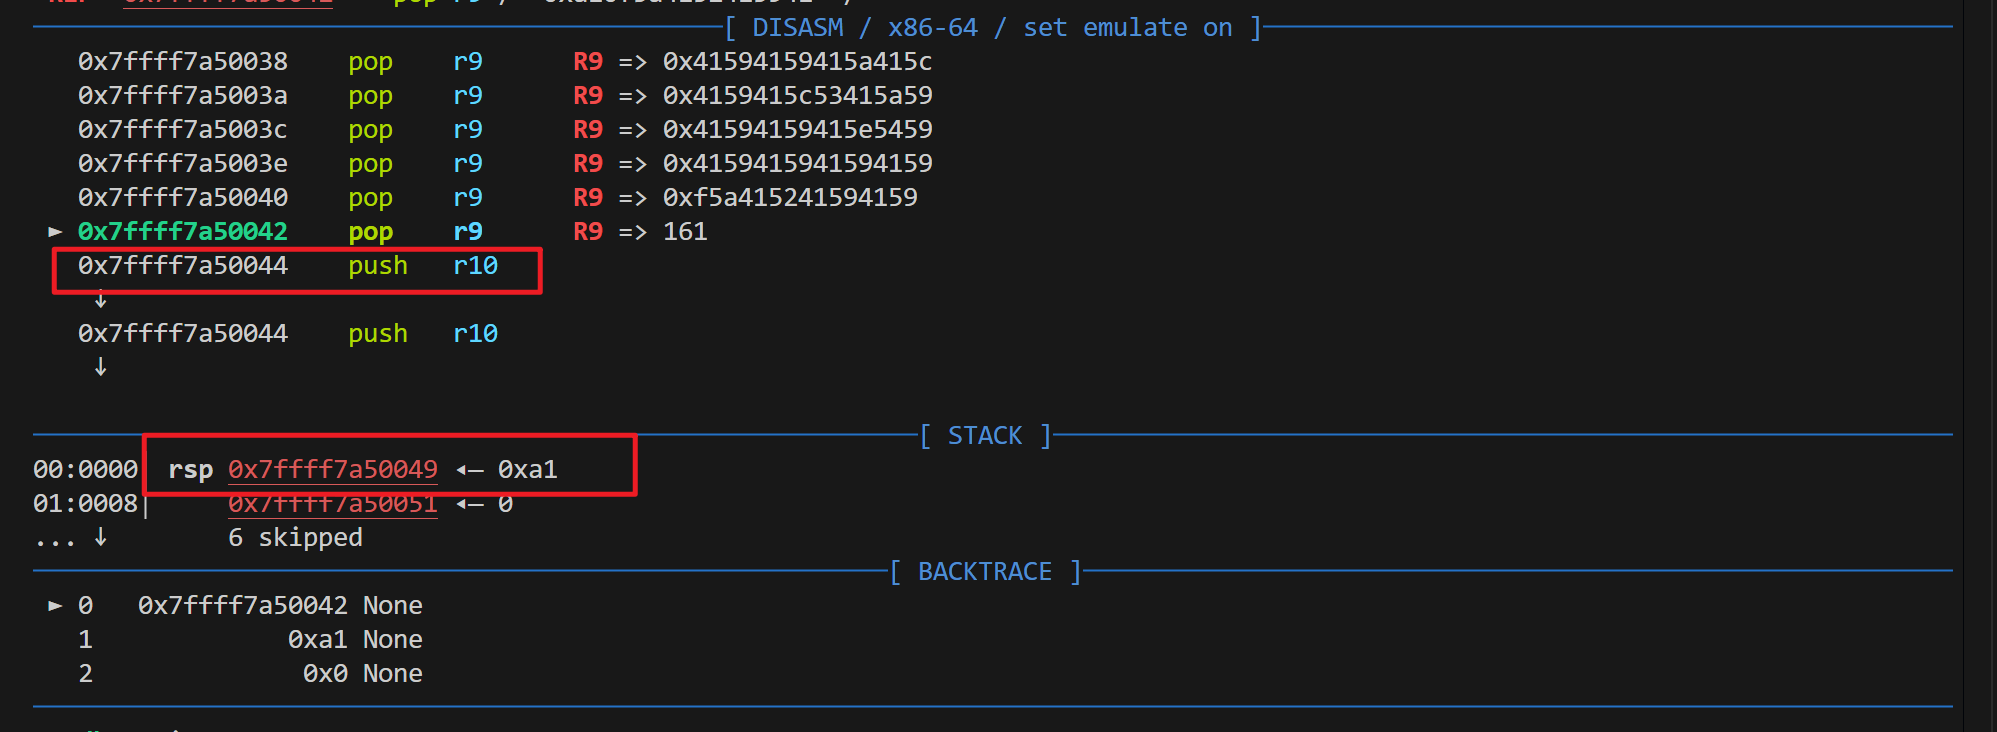Open the underlined stack address 0x7ffff7a50051
This screenshot has height=732, width=1997.
[x=332, y=504]
